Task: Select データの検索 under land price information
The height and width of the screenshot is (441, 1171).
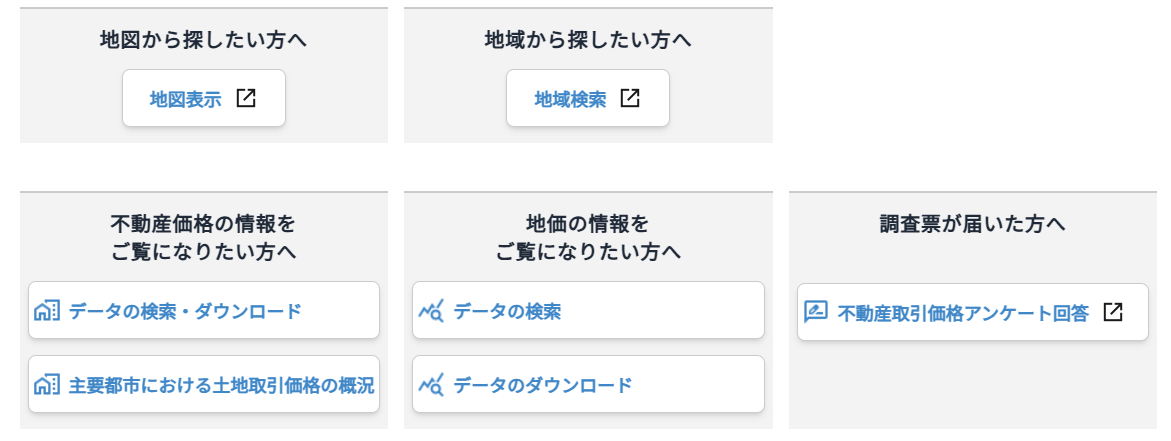Action: pyautogui.click(x=507, y=311)
